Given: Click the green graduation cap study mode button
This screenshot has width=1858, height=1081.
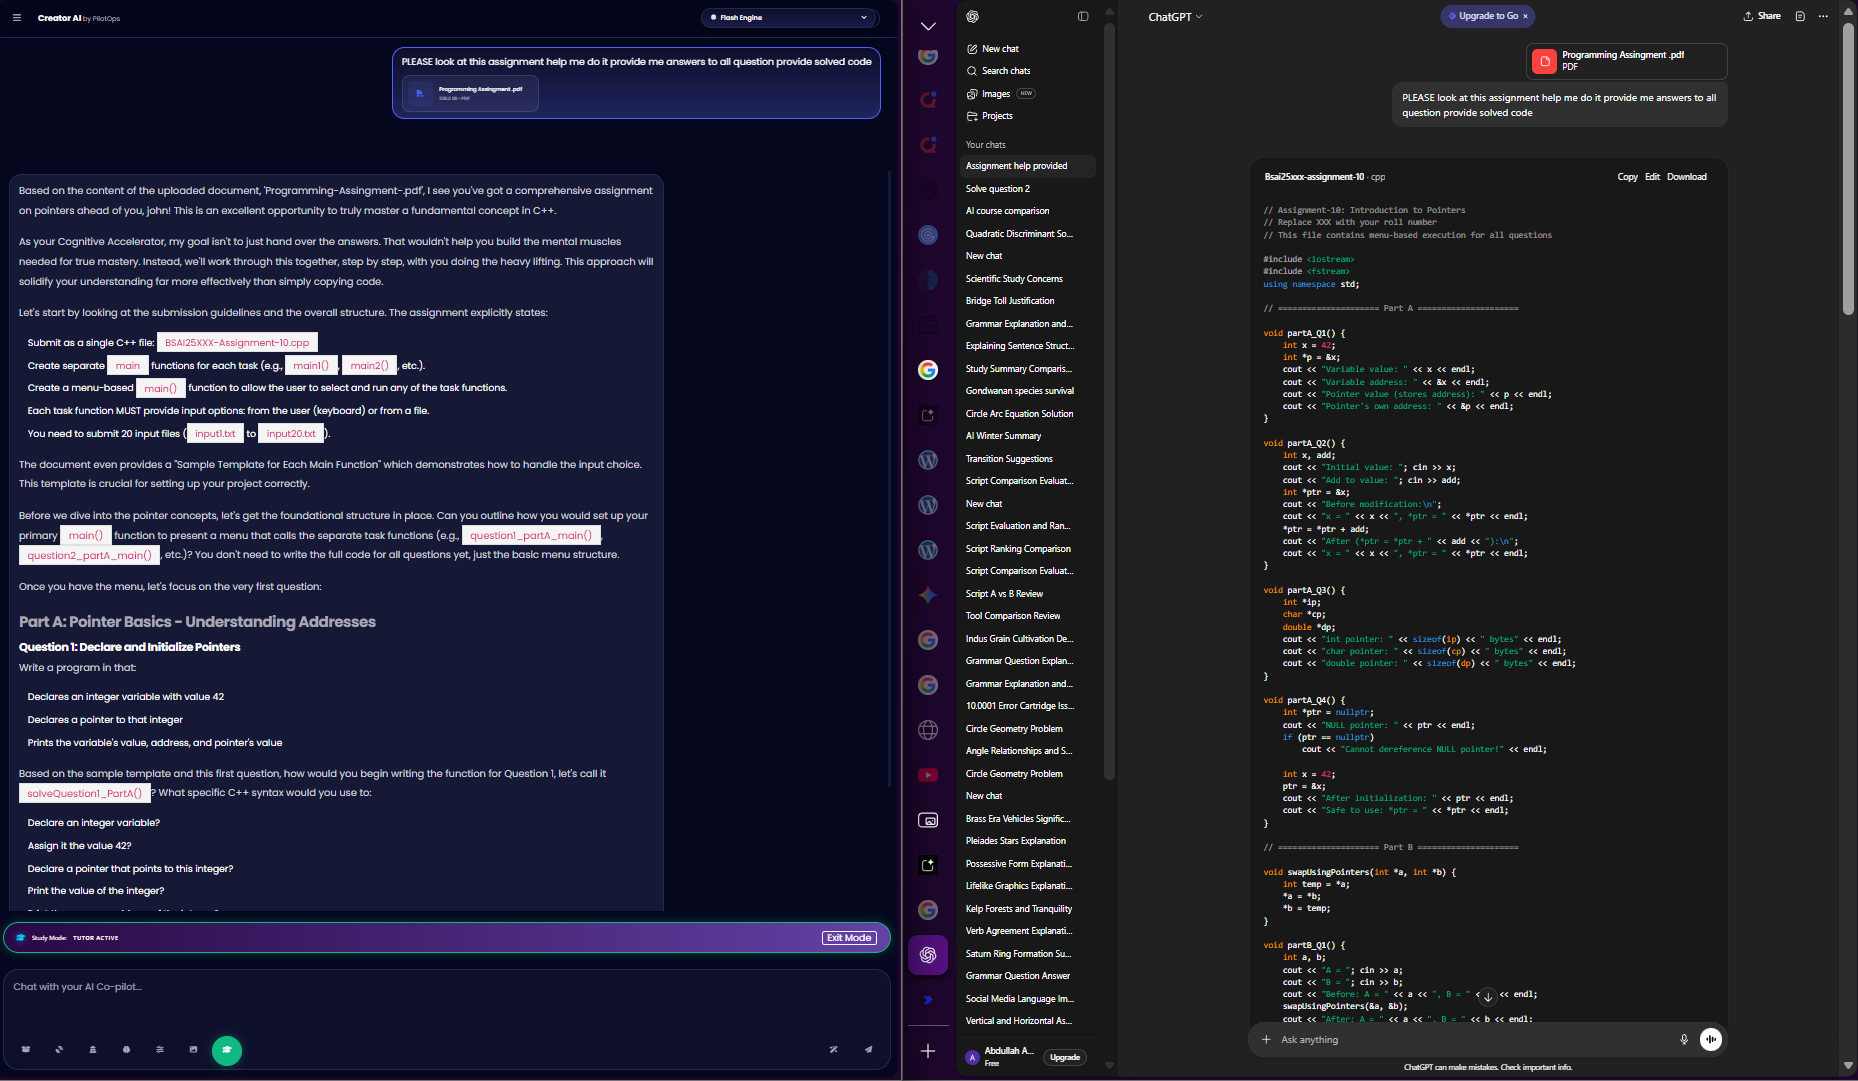Looking at the screenshot, I should [227, 1050].
